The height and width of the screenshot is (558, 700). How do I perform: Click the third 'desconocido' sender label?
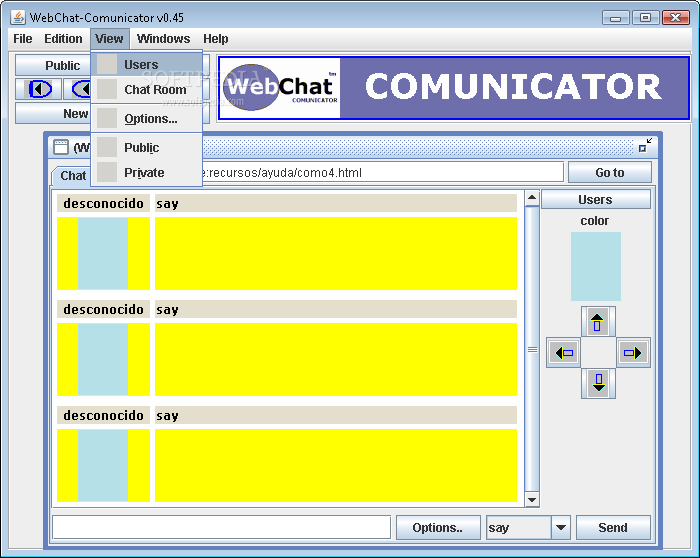pyautogui.click(x=104, y=415)
